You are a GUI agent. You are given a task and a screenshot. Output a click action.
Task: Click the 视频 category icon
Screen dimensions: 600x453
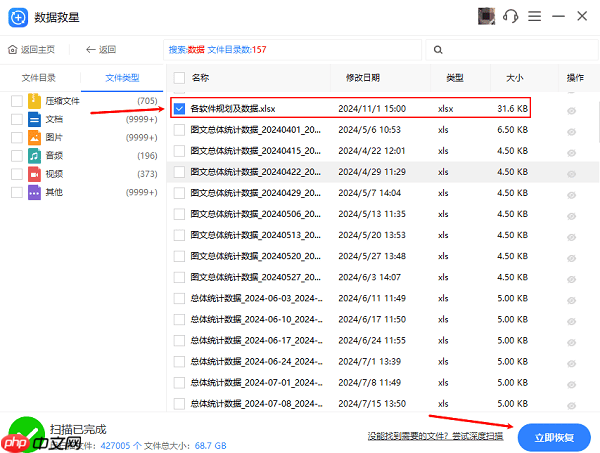pos(35,173)
